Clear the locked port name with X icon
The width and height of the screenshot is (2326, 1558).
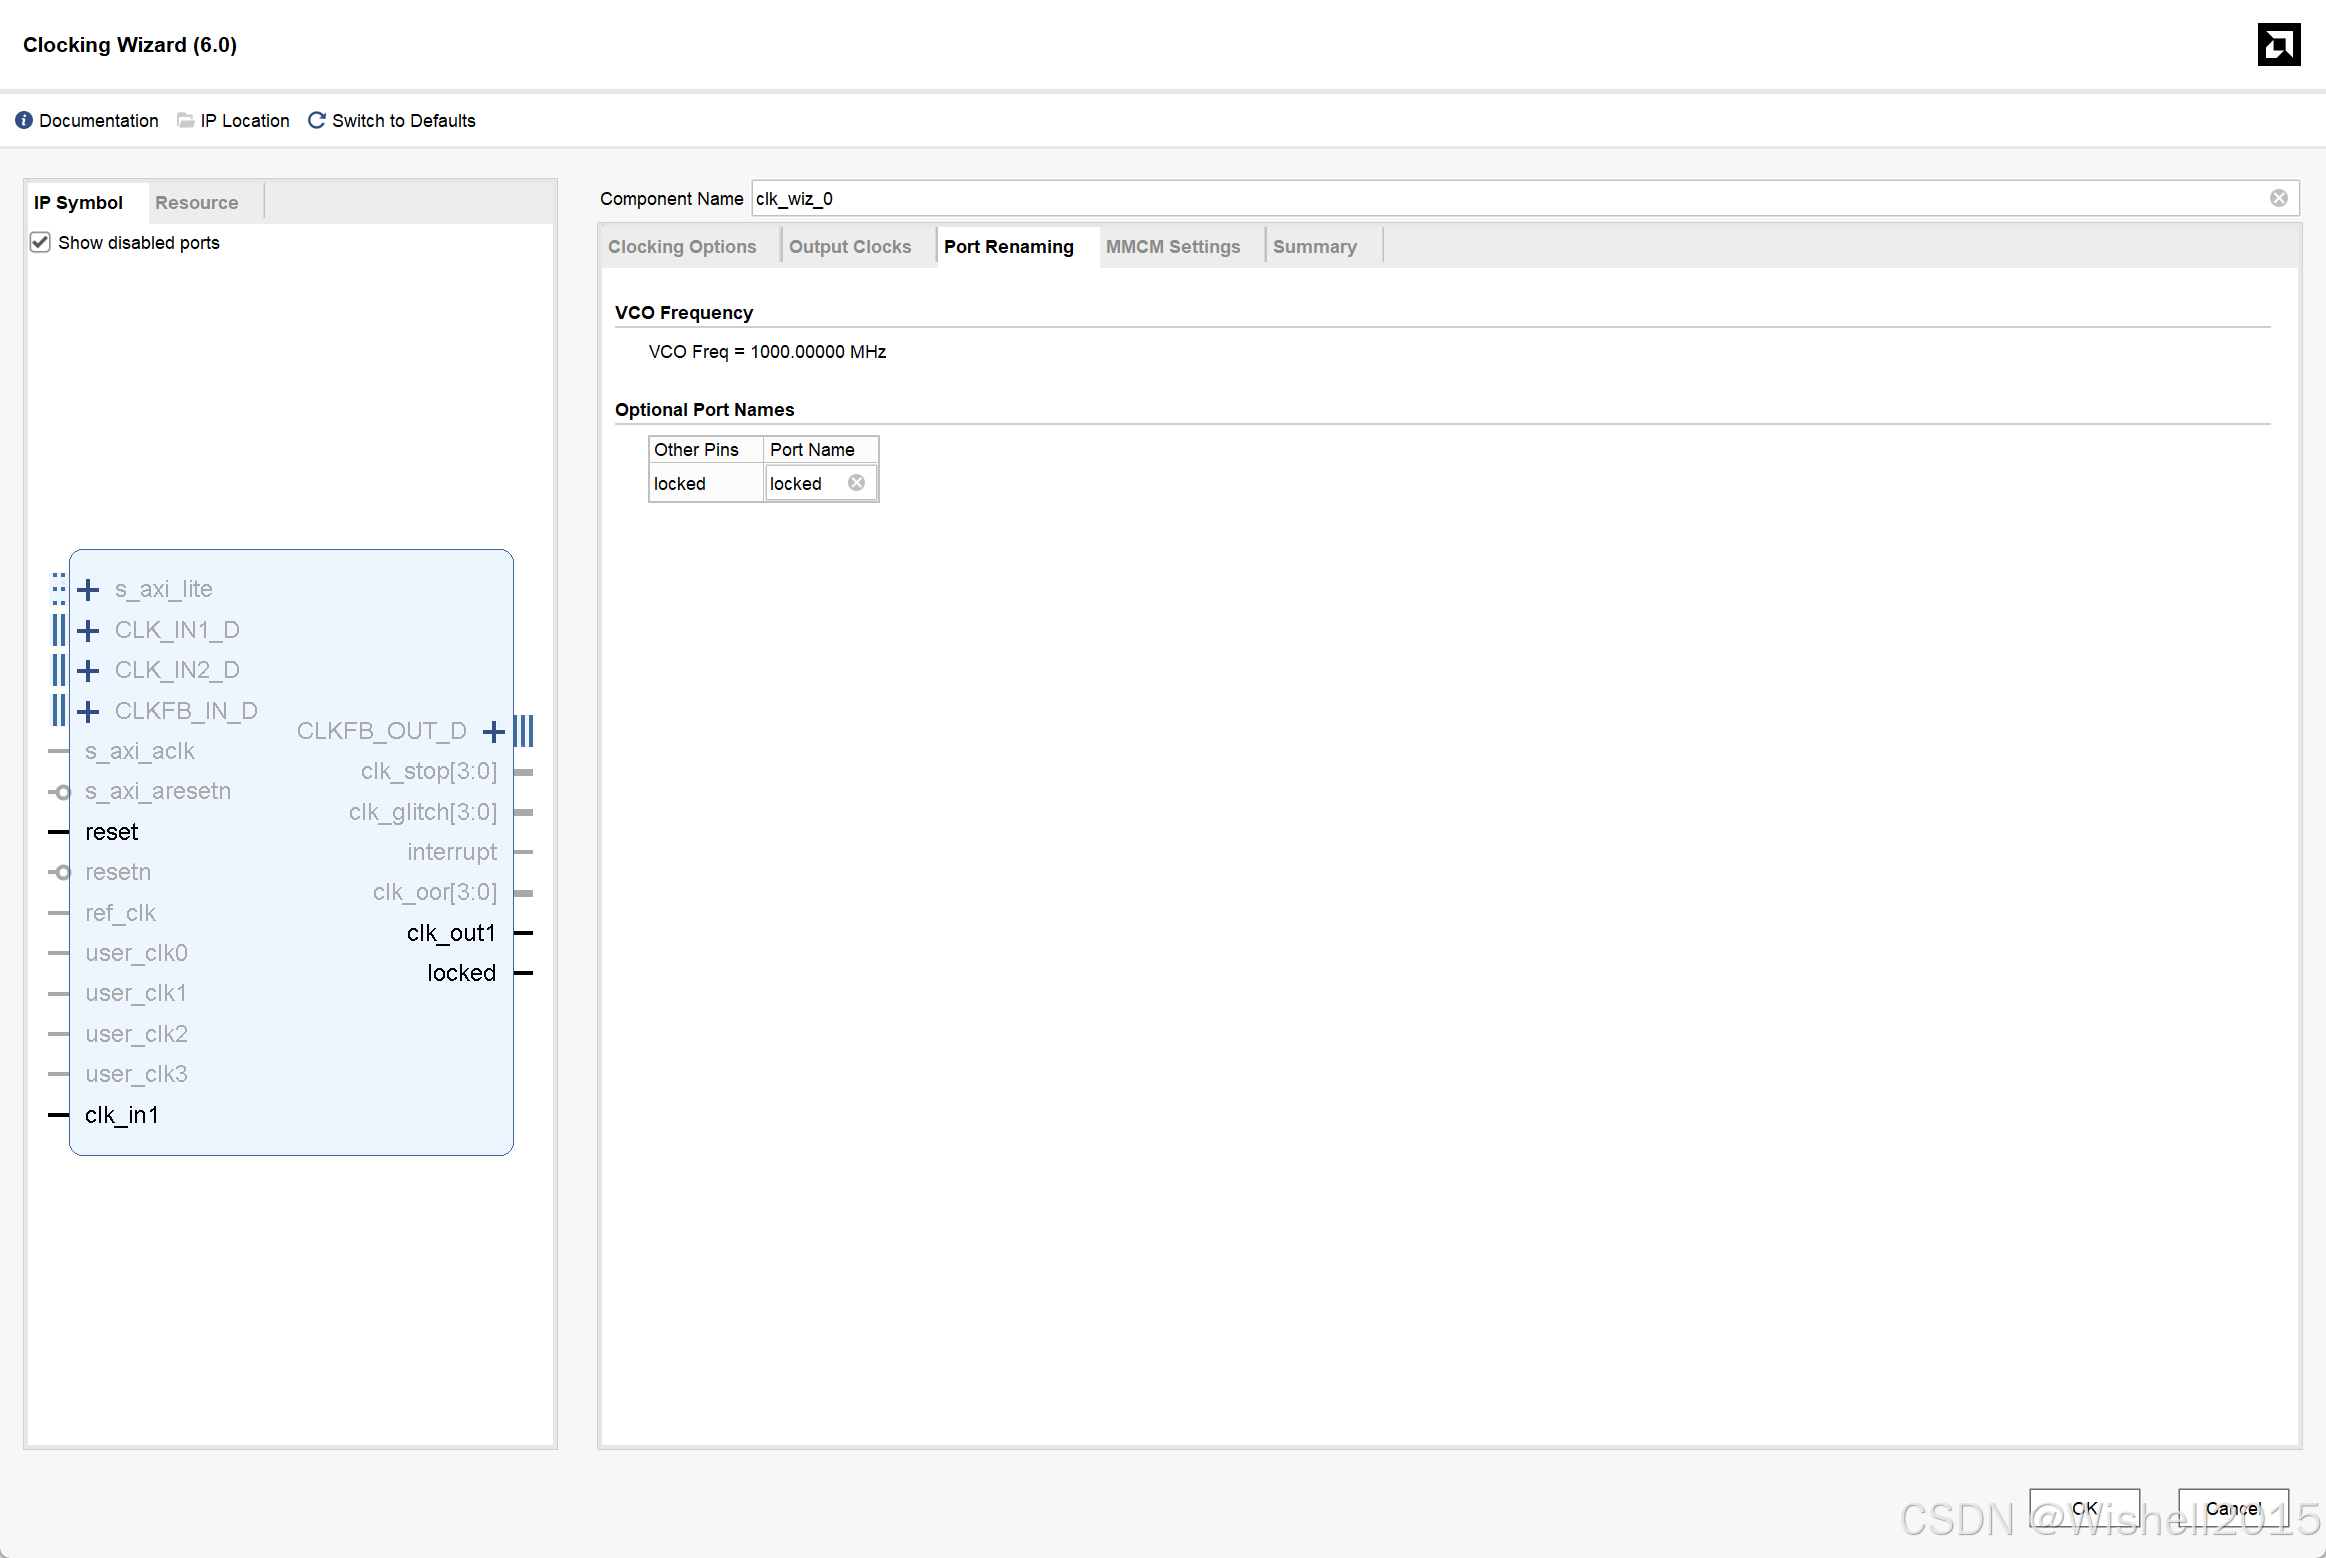(856, 483)
